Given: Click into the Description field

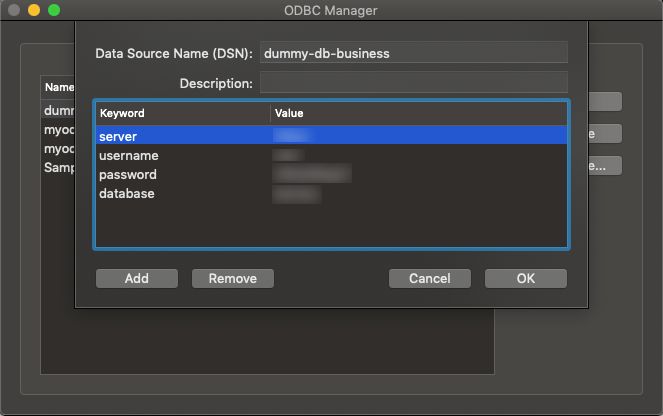Looking at the screenshot, I should 414,83.
